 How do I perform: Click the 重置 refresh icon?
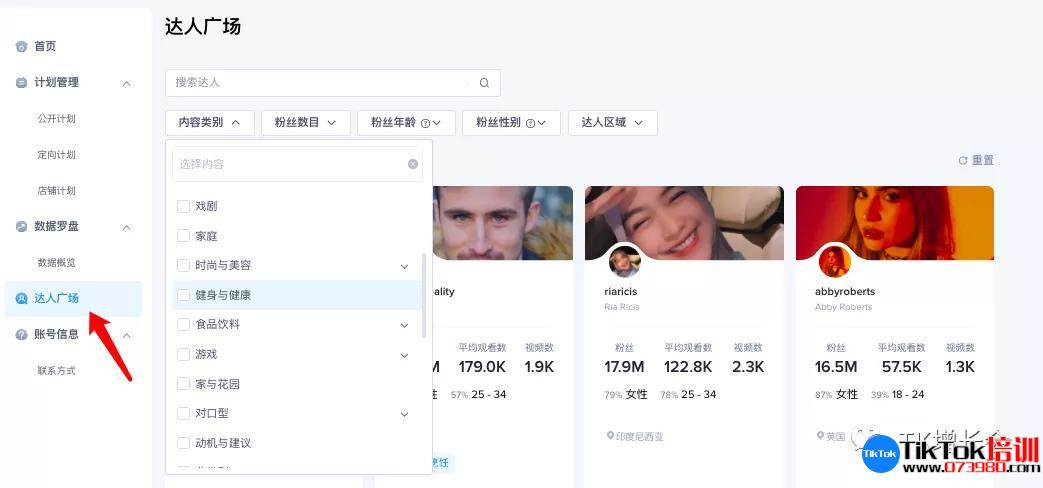coord(962,160)
